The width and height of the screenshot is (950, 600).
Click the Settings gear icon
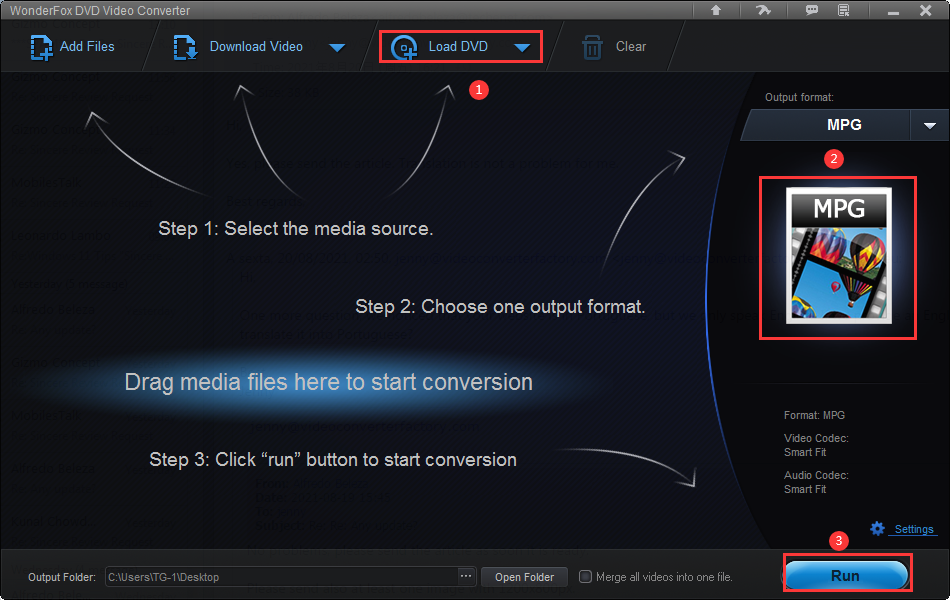tap(877, 528)
